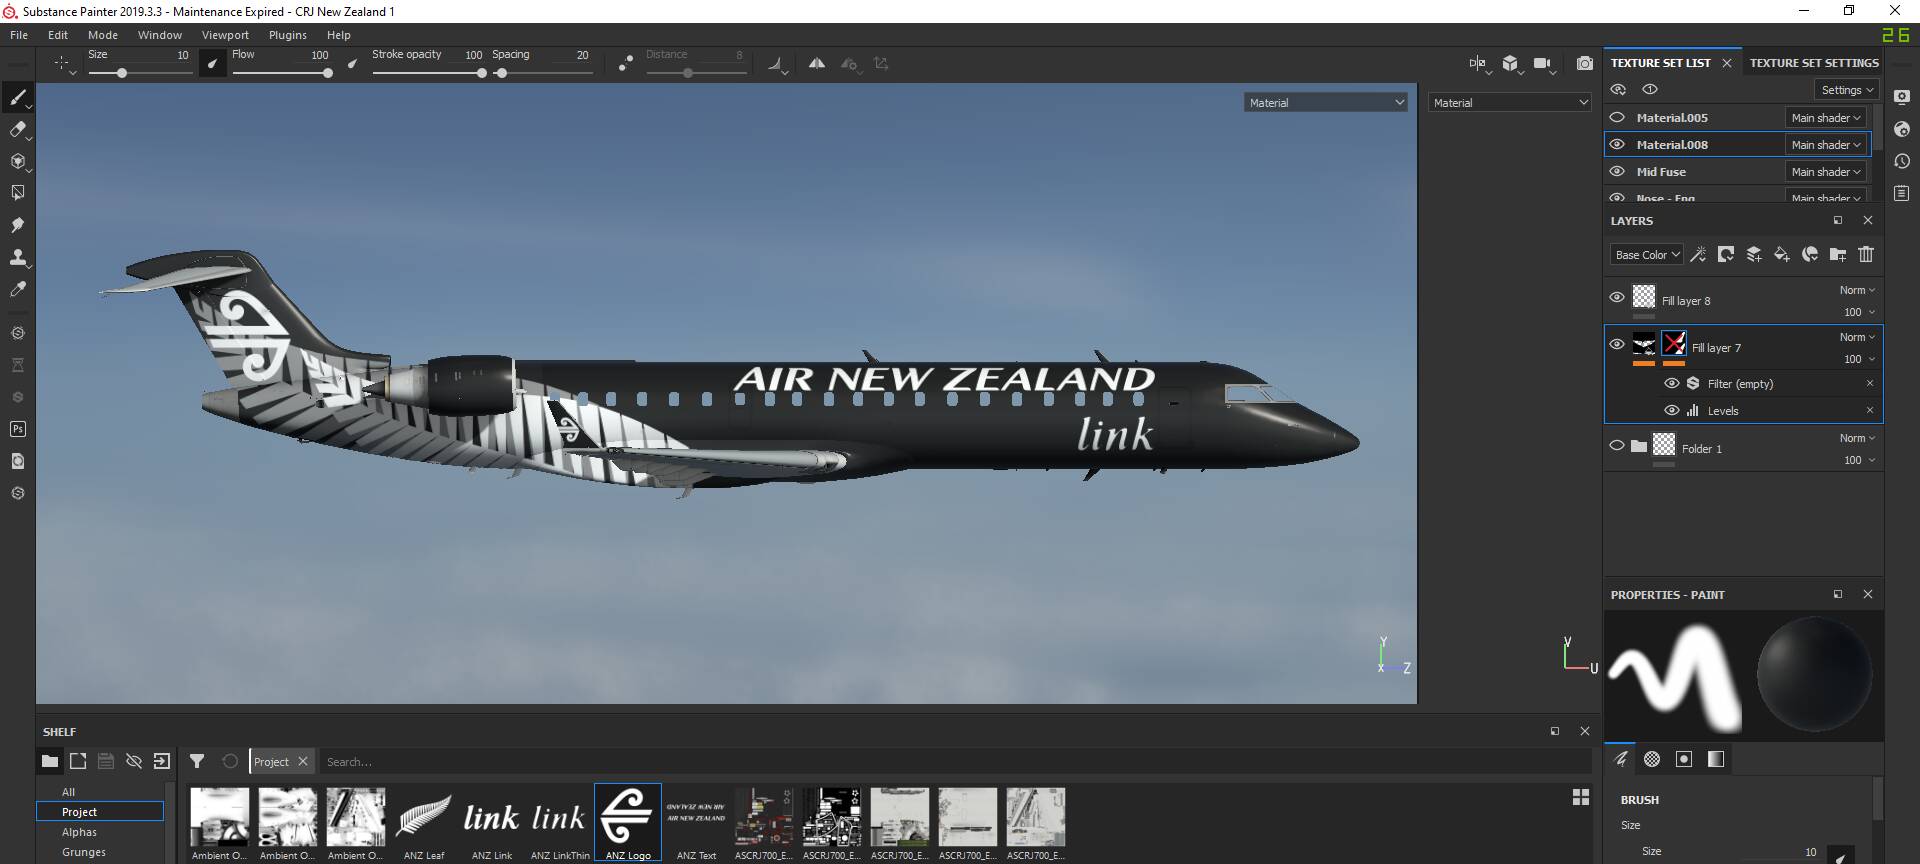The height and width of the screenshot is (864, 1920).
Task: Toggle the Lazy mouse icon
Action: [625, 63]
